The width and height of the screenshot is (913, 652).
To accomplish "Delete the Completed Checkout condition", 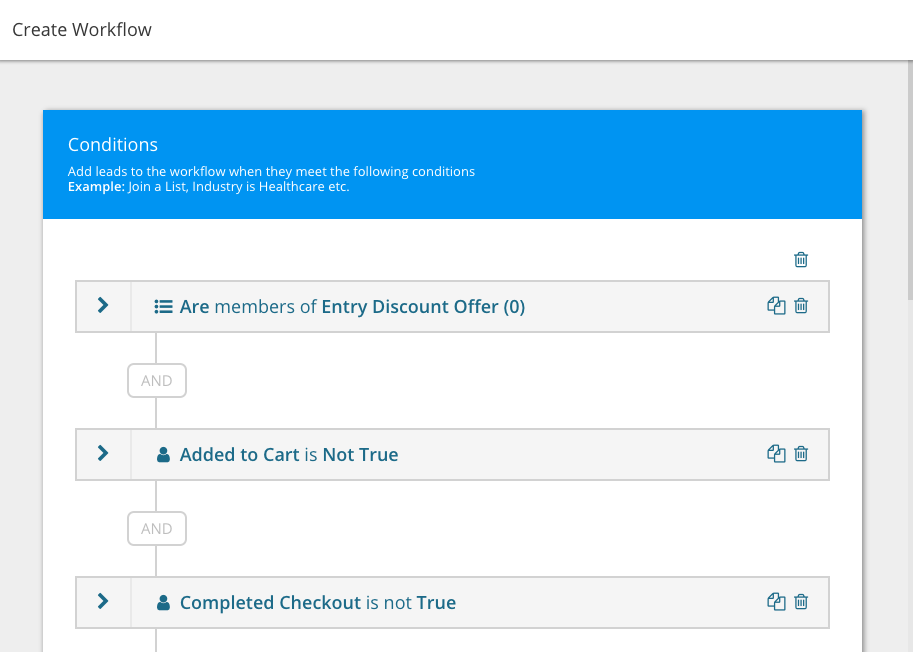I will pyautogui.click(x=801, y=601).
